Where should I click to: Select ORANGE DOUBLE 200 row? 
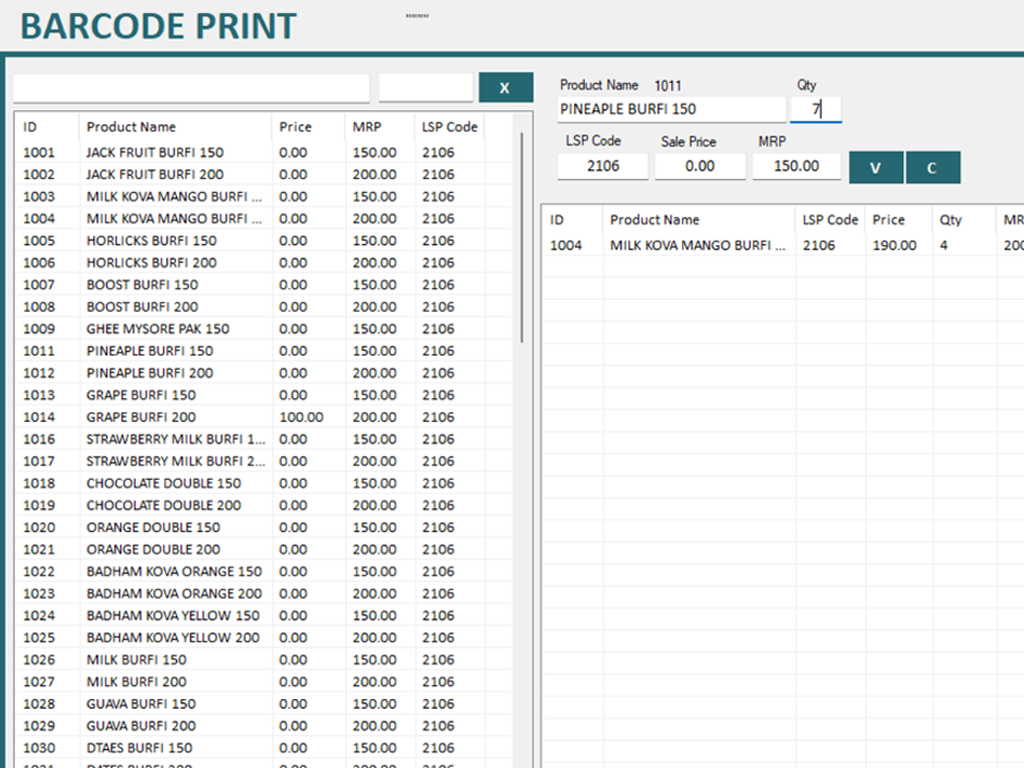(x=263, y=549)
